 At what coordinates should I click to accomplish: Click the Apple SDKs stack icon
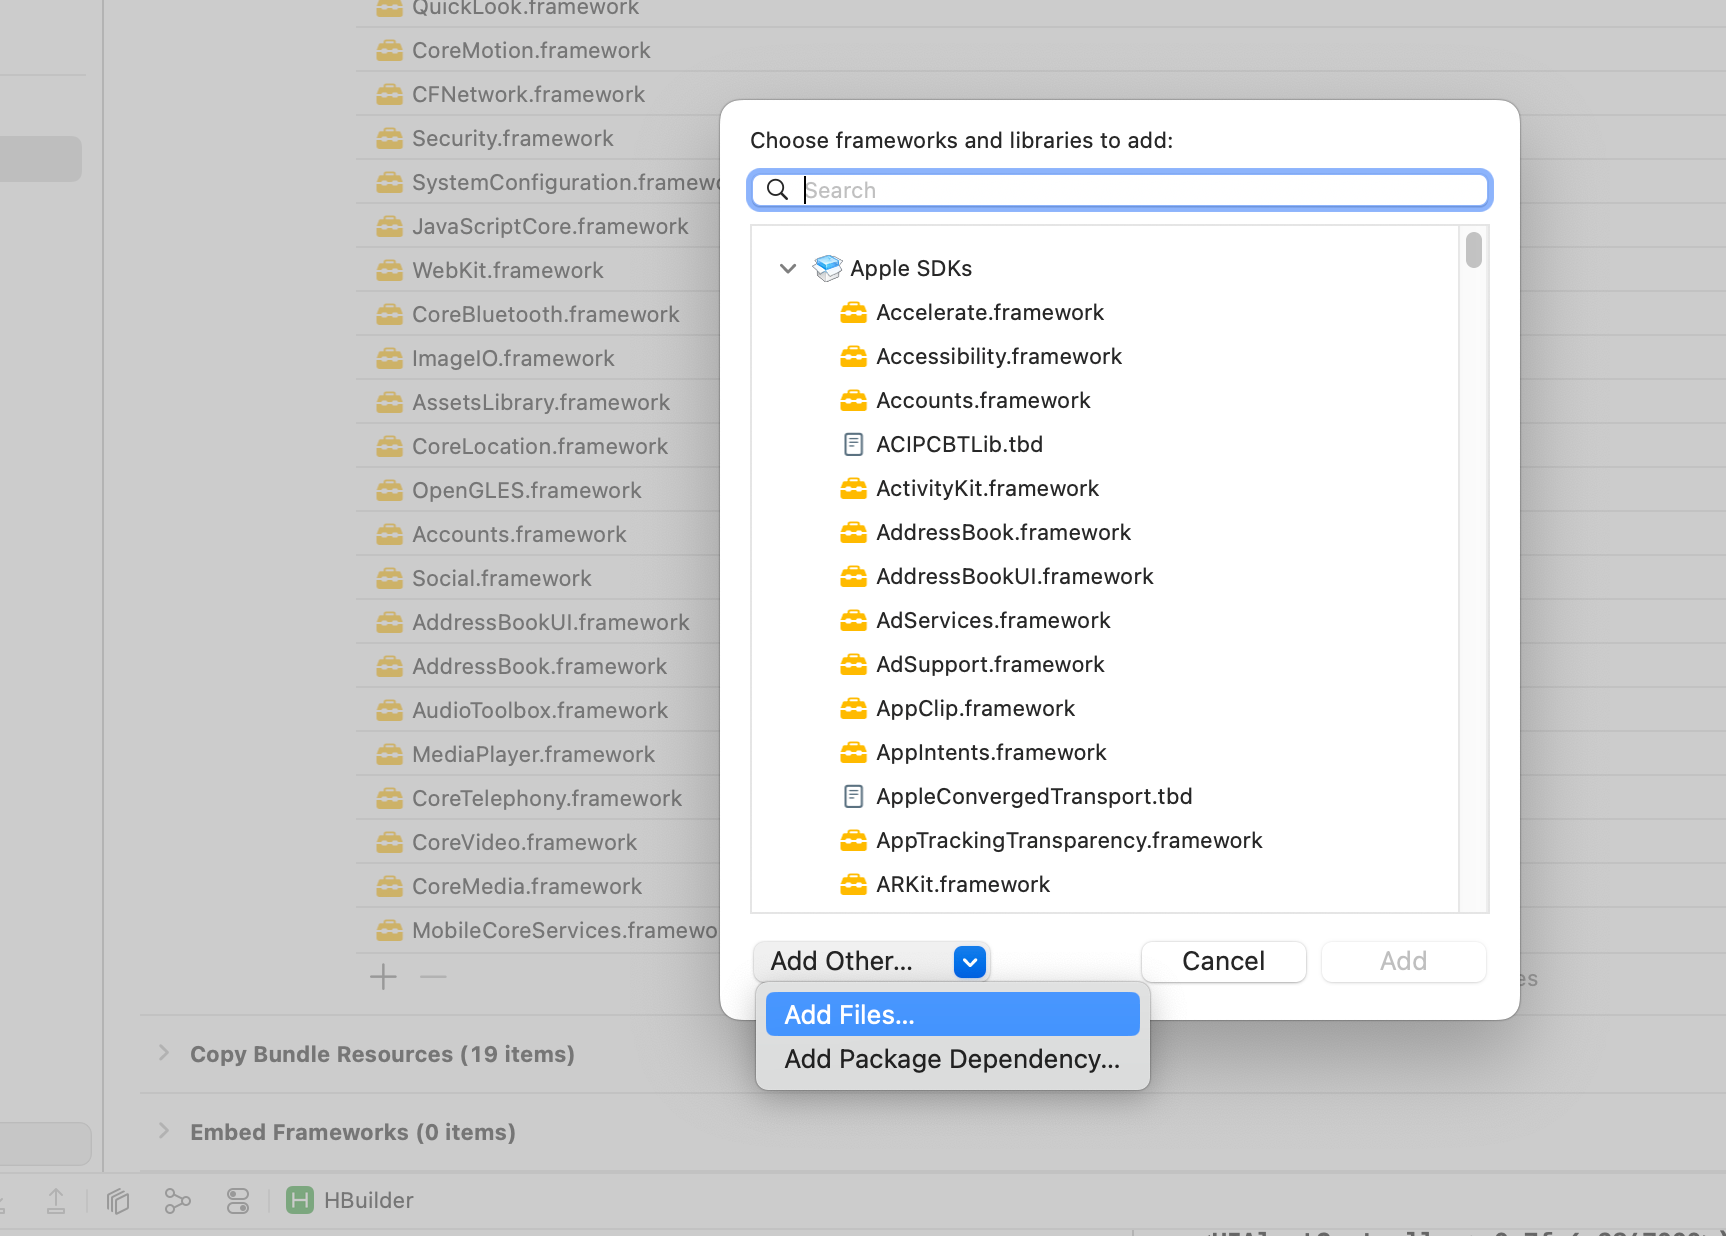pos(827,268)
